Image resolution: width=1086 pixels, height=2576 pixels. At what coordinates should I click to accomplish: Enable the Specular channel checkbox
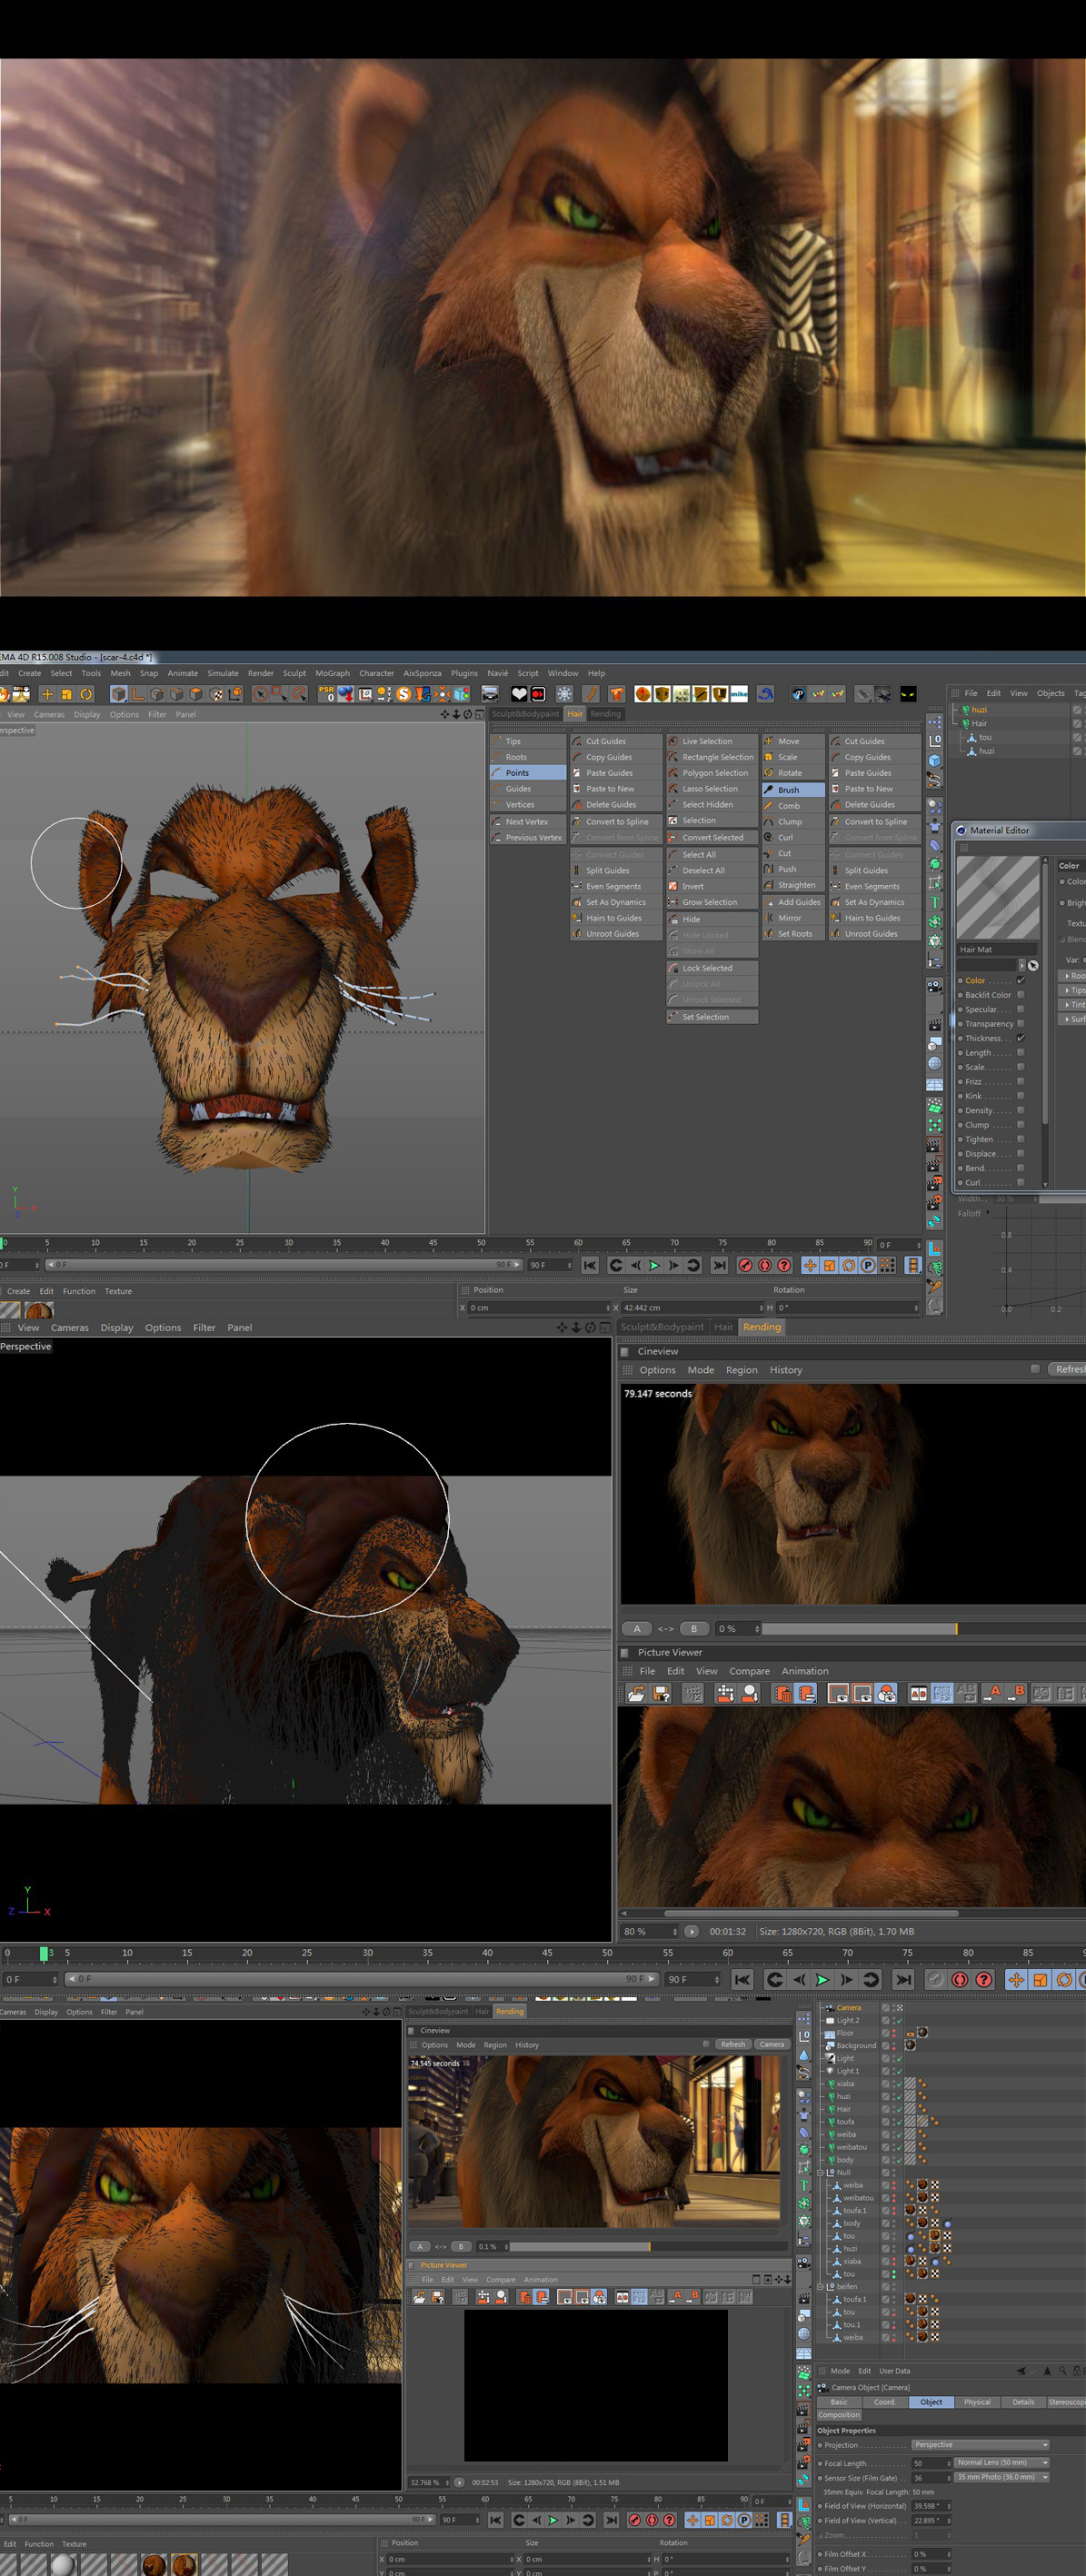(x=1020, y=1009)
